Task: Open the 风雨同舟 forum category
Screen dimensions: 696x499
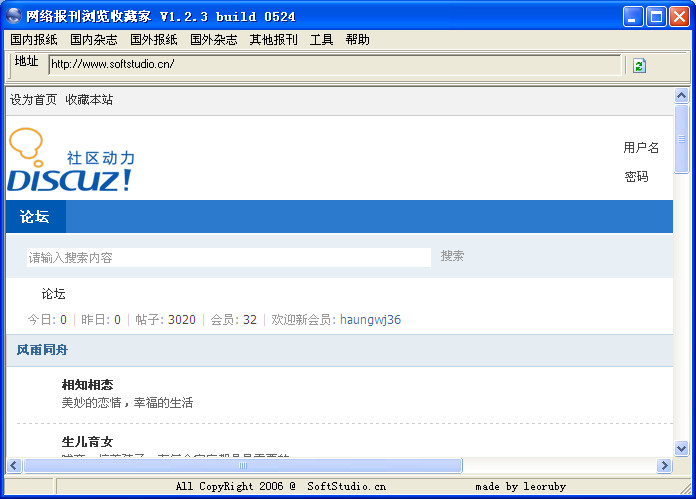Action: coord(42,350)
